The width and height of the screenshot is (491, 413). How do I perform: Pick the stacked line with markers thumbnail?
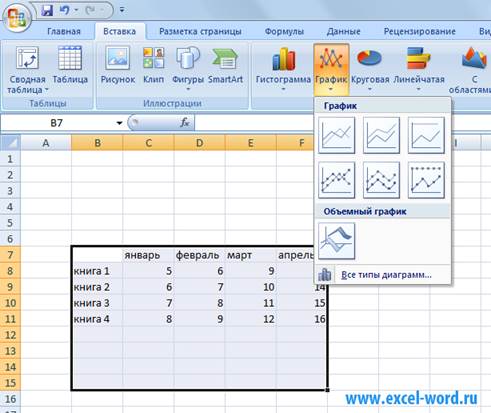tap(381, 180)
